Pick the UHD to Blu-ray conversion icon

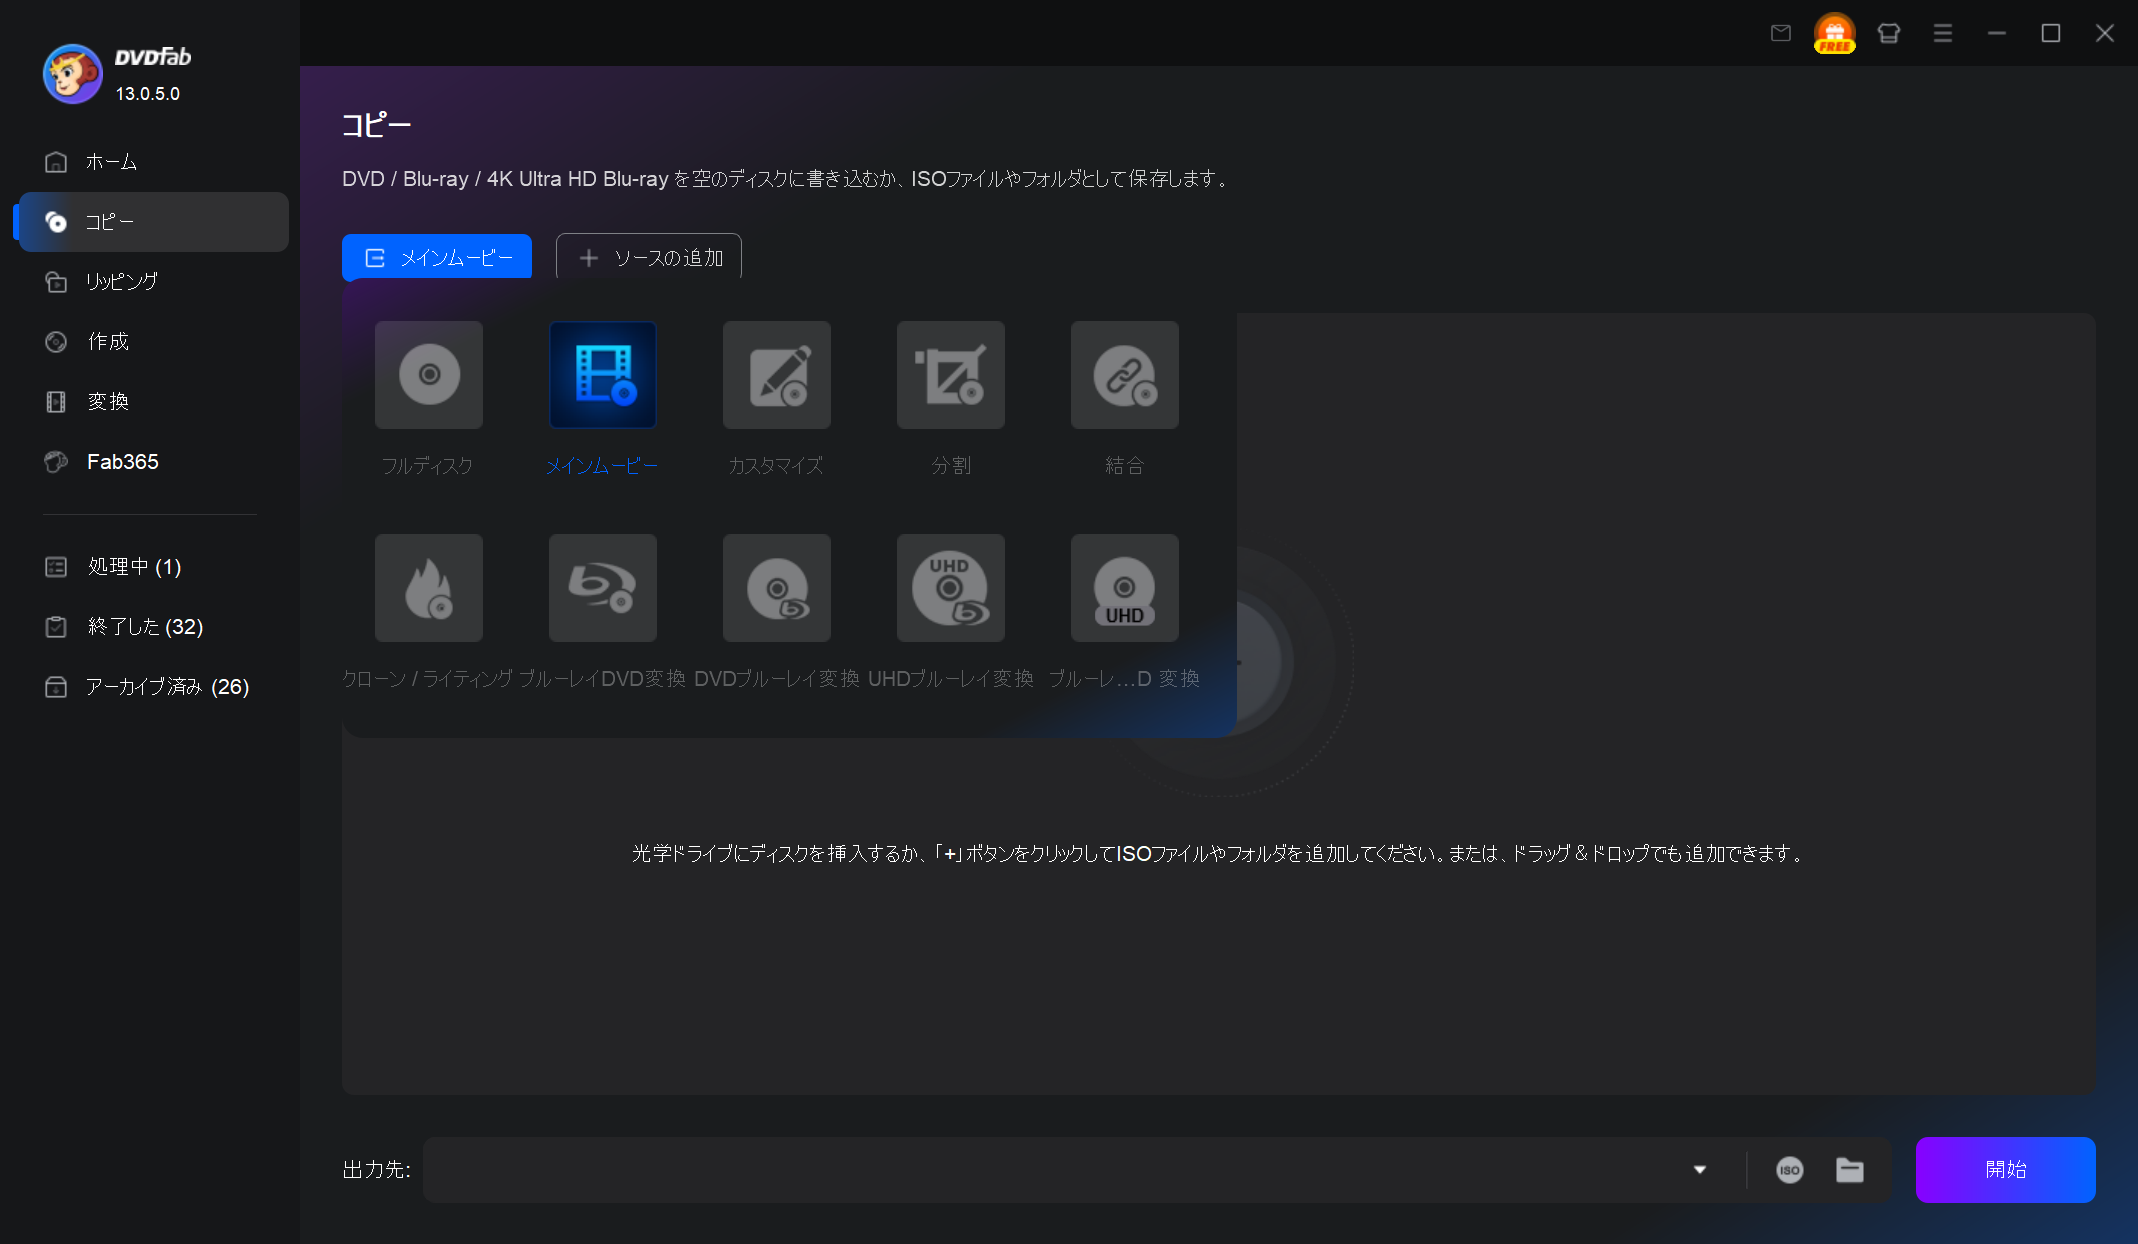pos(951,588)
